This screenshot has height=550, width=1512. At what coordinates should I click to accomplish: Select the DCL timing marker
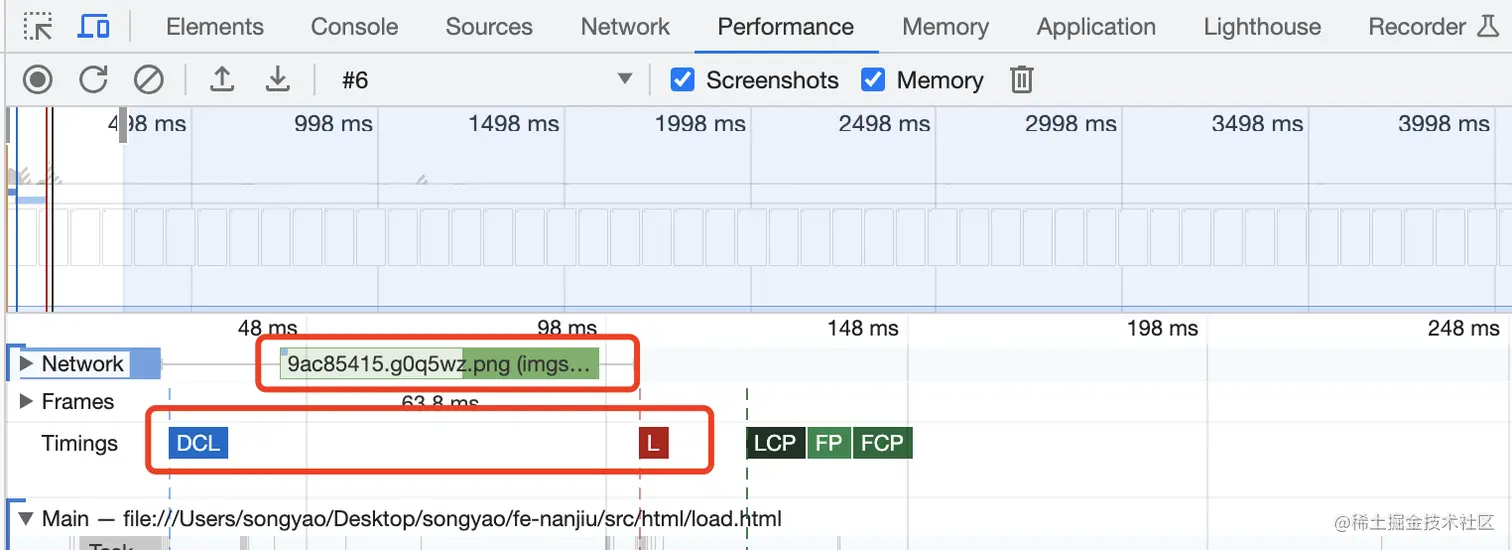[198, 443]
